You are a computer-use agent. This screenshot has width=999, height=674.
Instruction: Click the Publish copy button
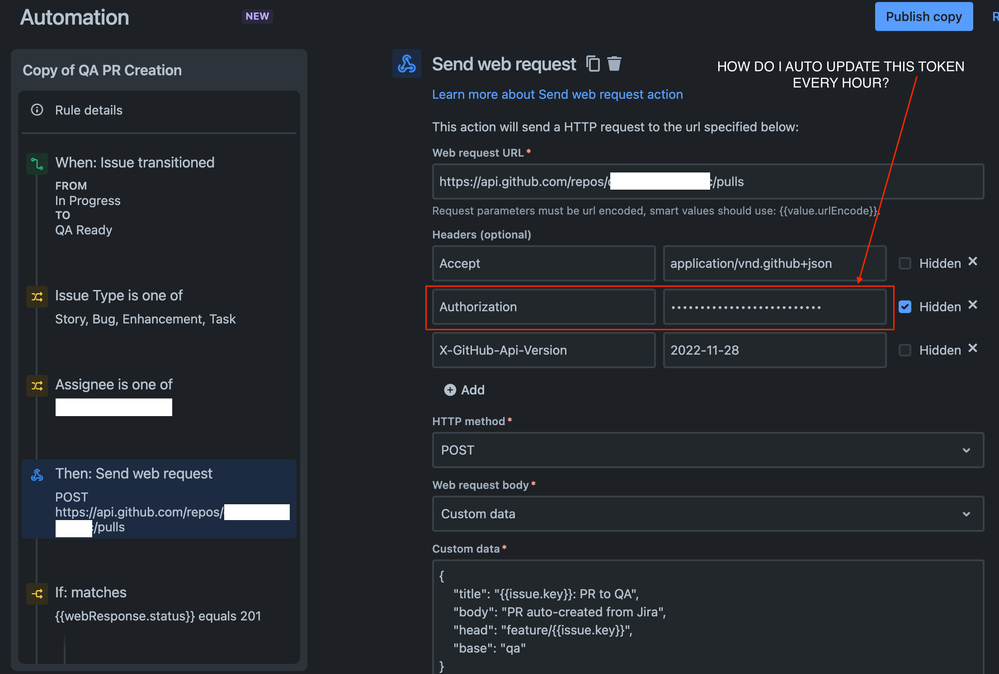[924, 17]
